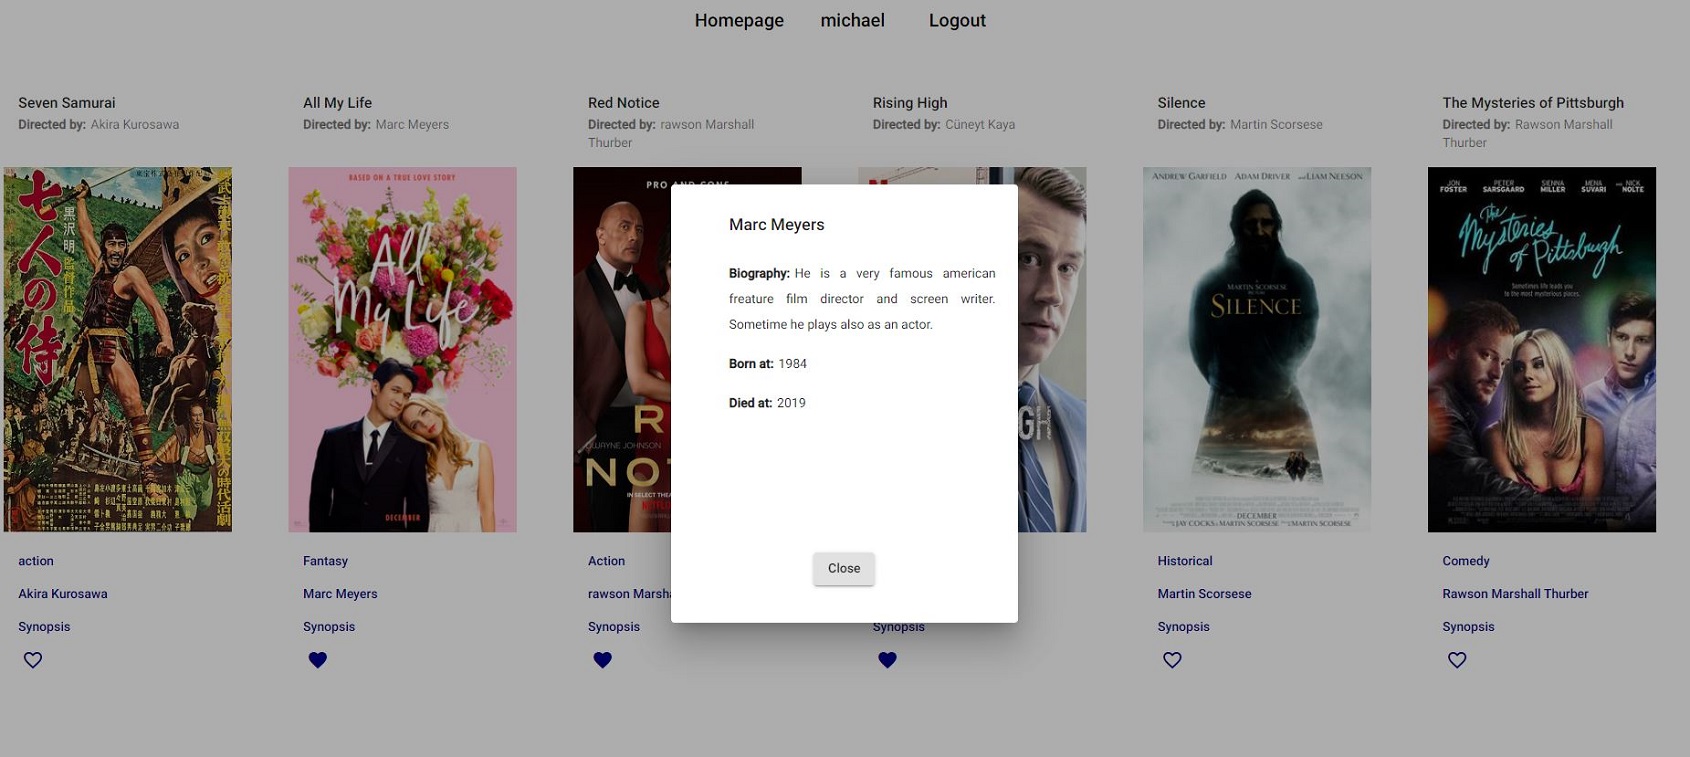The image size is (1690, 757).
Task: Click the Rising High title text
Action: [910, 103]
